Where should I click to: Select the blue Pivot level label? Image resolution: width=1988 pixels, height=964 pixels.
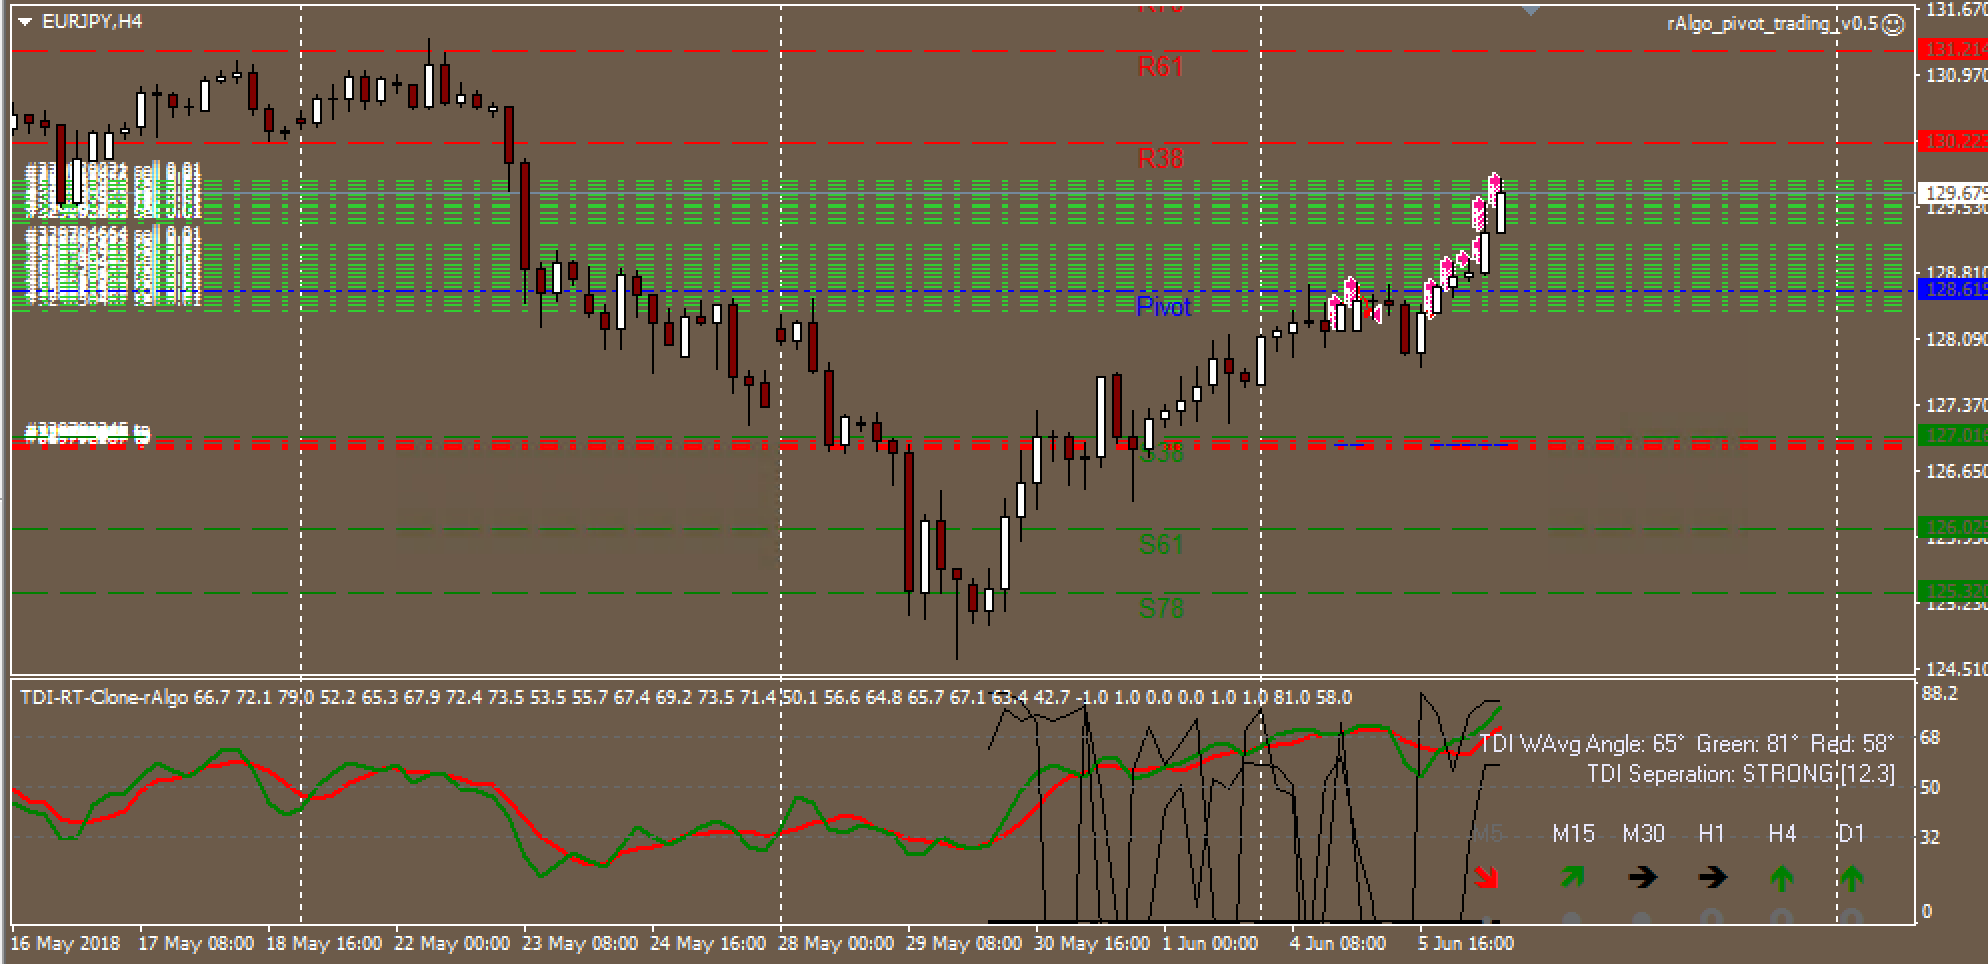coord(1163,307)
